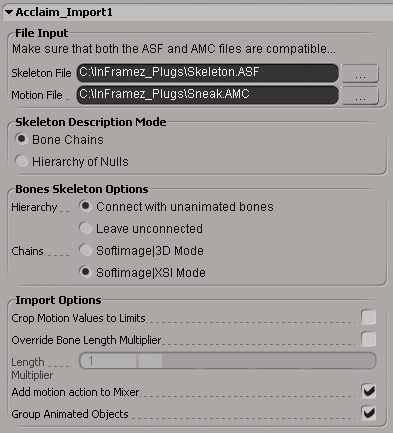The image size is (393, 433).
Task: Click the Hierarchy animation divot
Action: click(x=64, y=211)
